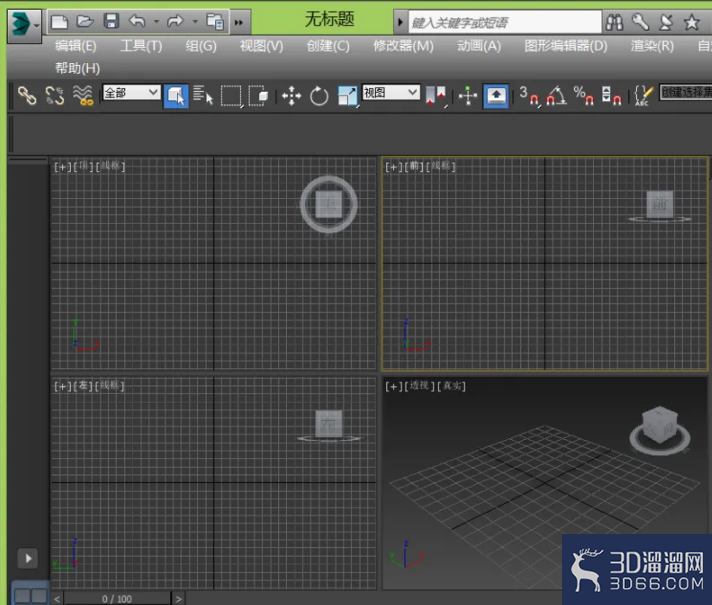
Task: Open the 视图(V) menu
Action: [x=262, y=46]
